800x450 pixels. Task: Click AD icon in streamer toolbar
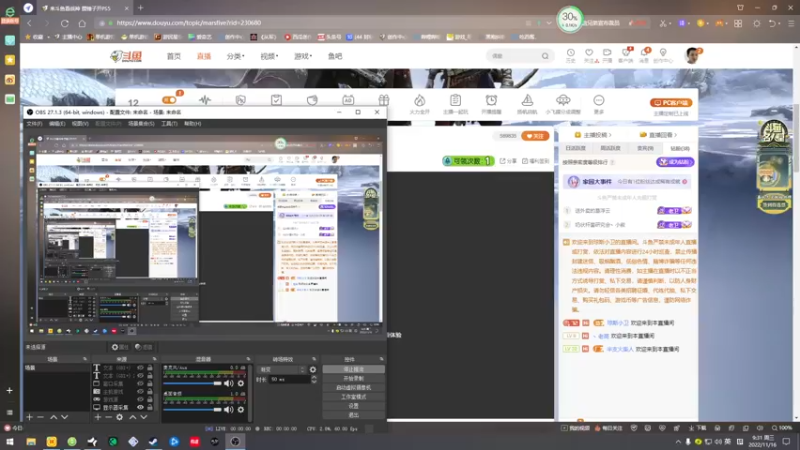click(348, 100)
